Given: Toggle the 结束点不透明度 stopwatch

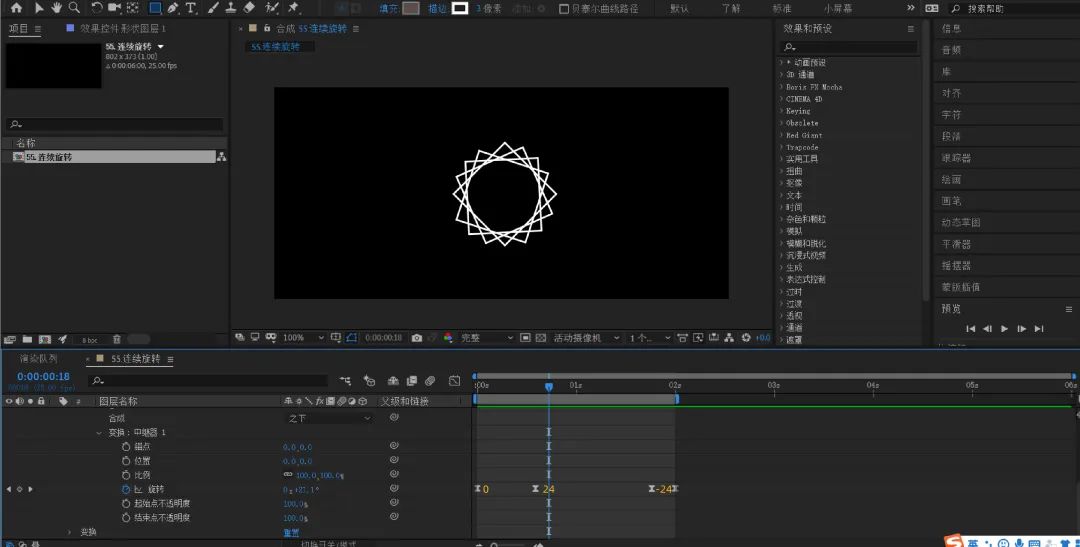Looking at the screenshot, I should pyautogui.click(x=126, y=517).
